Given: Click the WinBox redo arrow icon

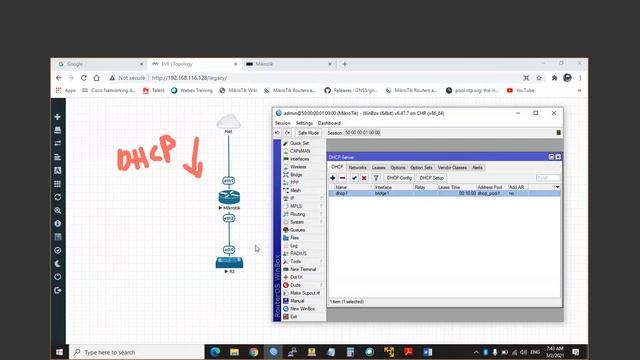Looking at the screenshot, I should [288, 133].
